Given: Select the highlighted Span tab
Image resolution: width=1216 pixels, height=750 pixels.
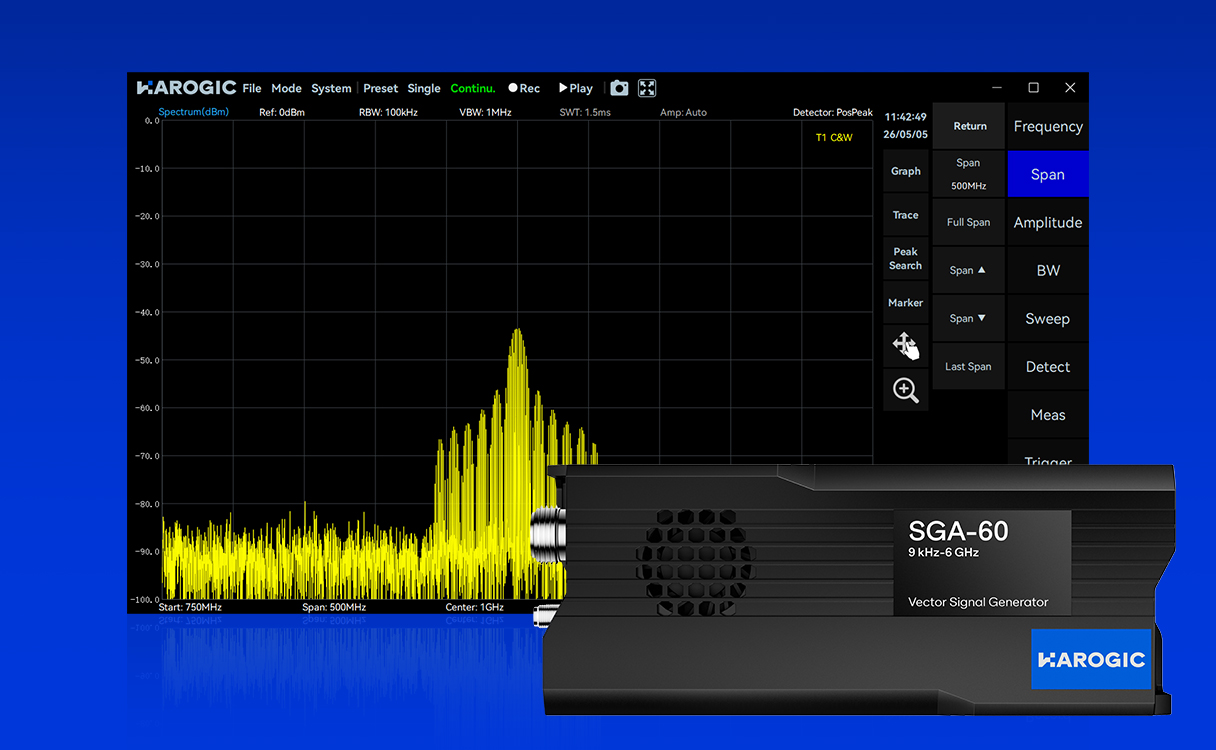Looking at the screenshot, I should click(x=1048, y=174).
